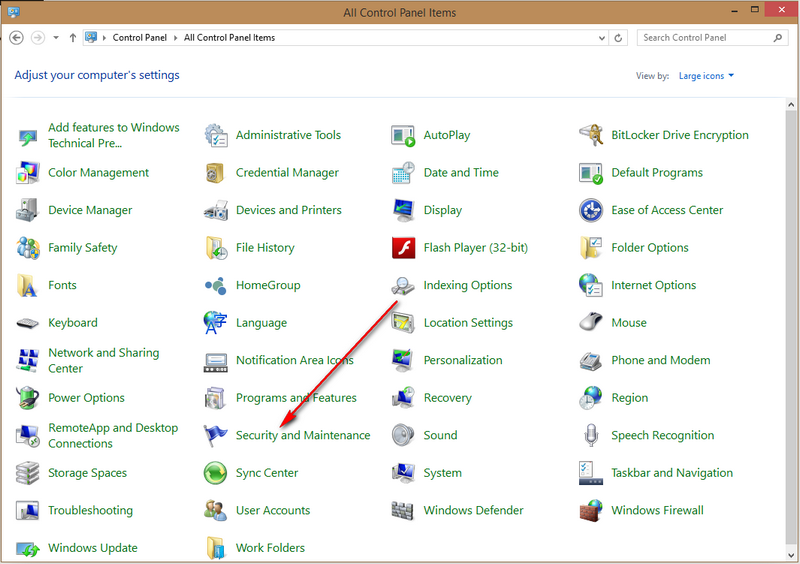Click the Refresh button beside address bar

[619, 38]
